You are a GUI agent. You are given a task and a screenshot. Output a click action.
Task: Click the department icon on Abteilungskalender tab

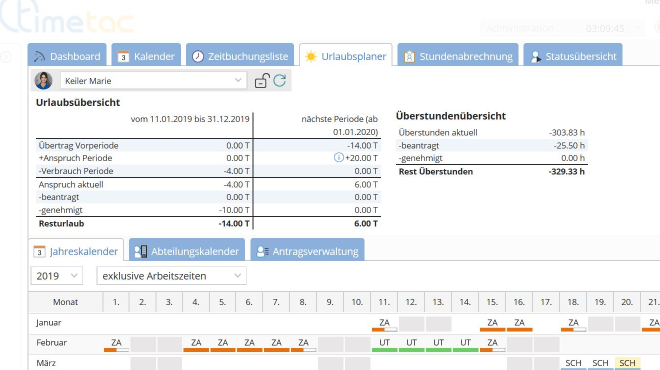point(141,251)
